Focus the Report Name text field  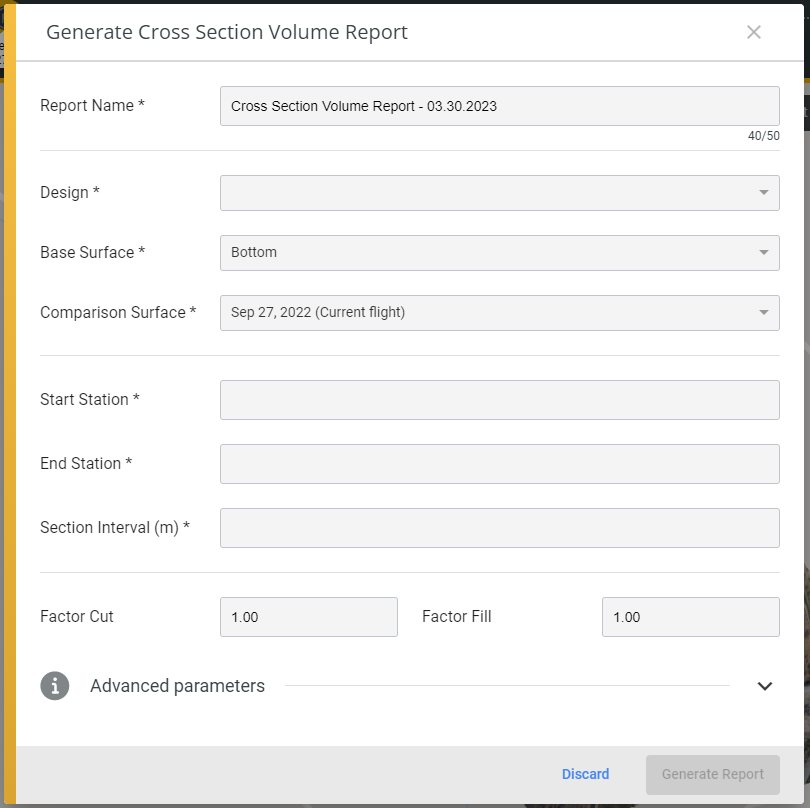tap(500, 106)
